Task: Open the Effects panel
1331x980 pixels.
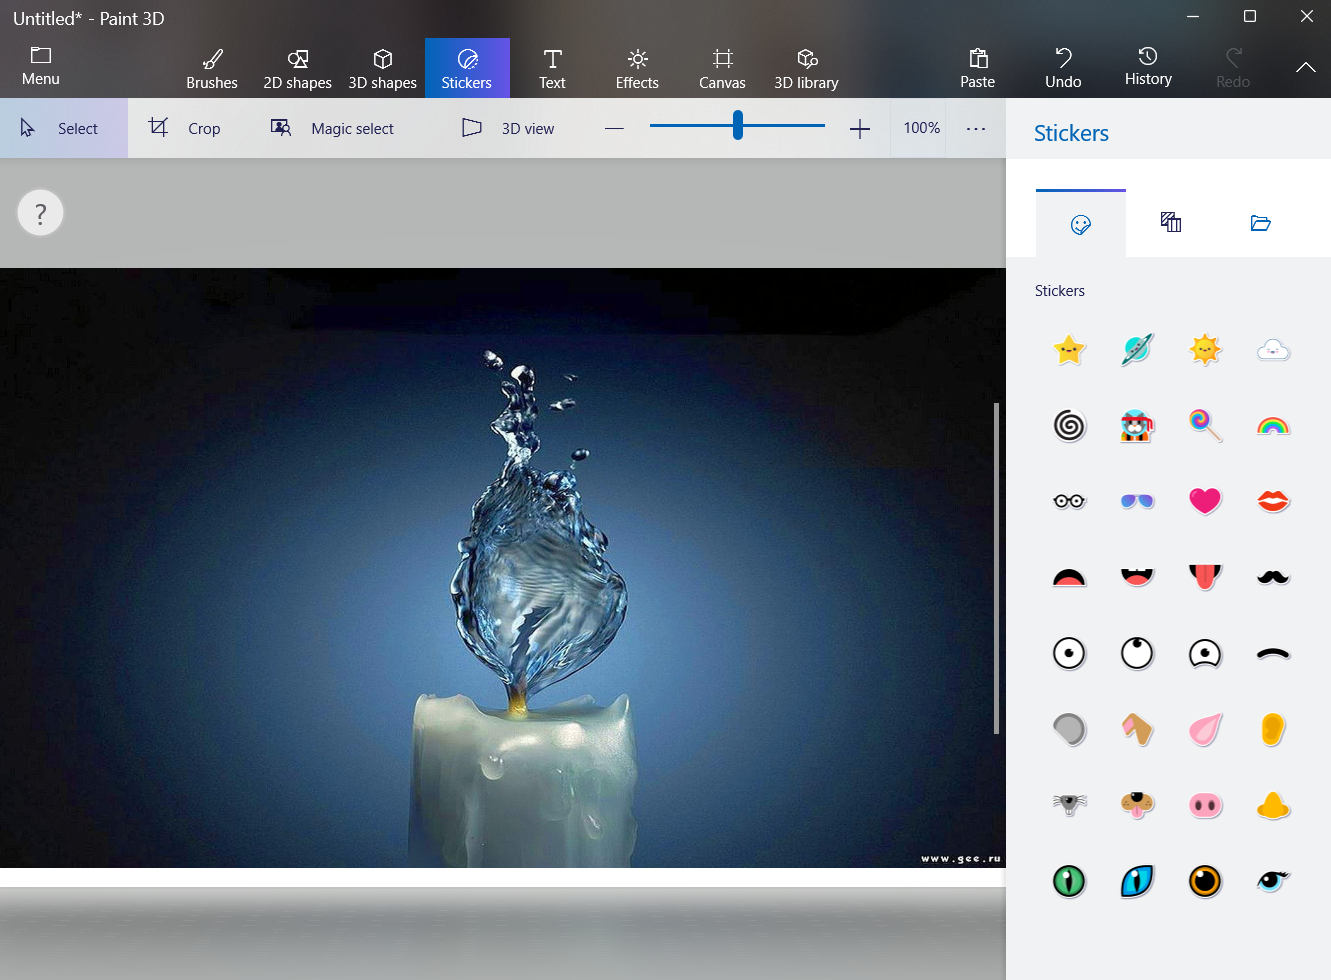Action: click(x=636, y=67)
